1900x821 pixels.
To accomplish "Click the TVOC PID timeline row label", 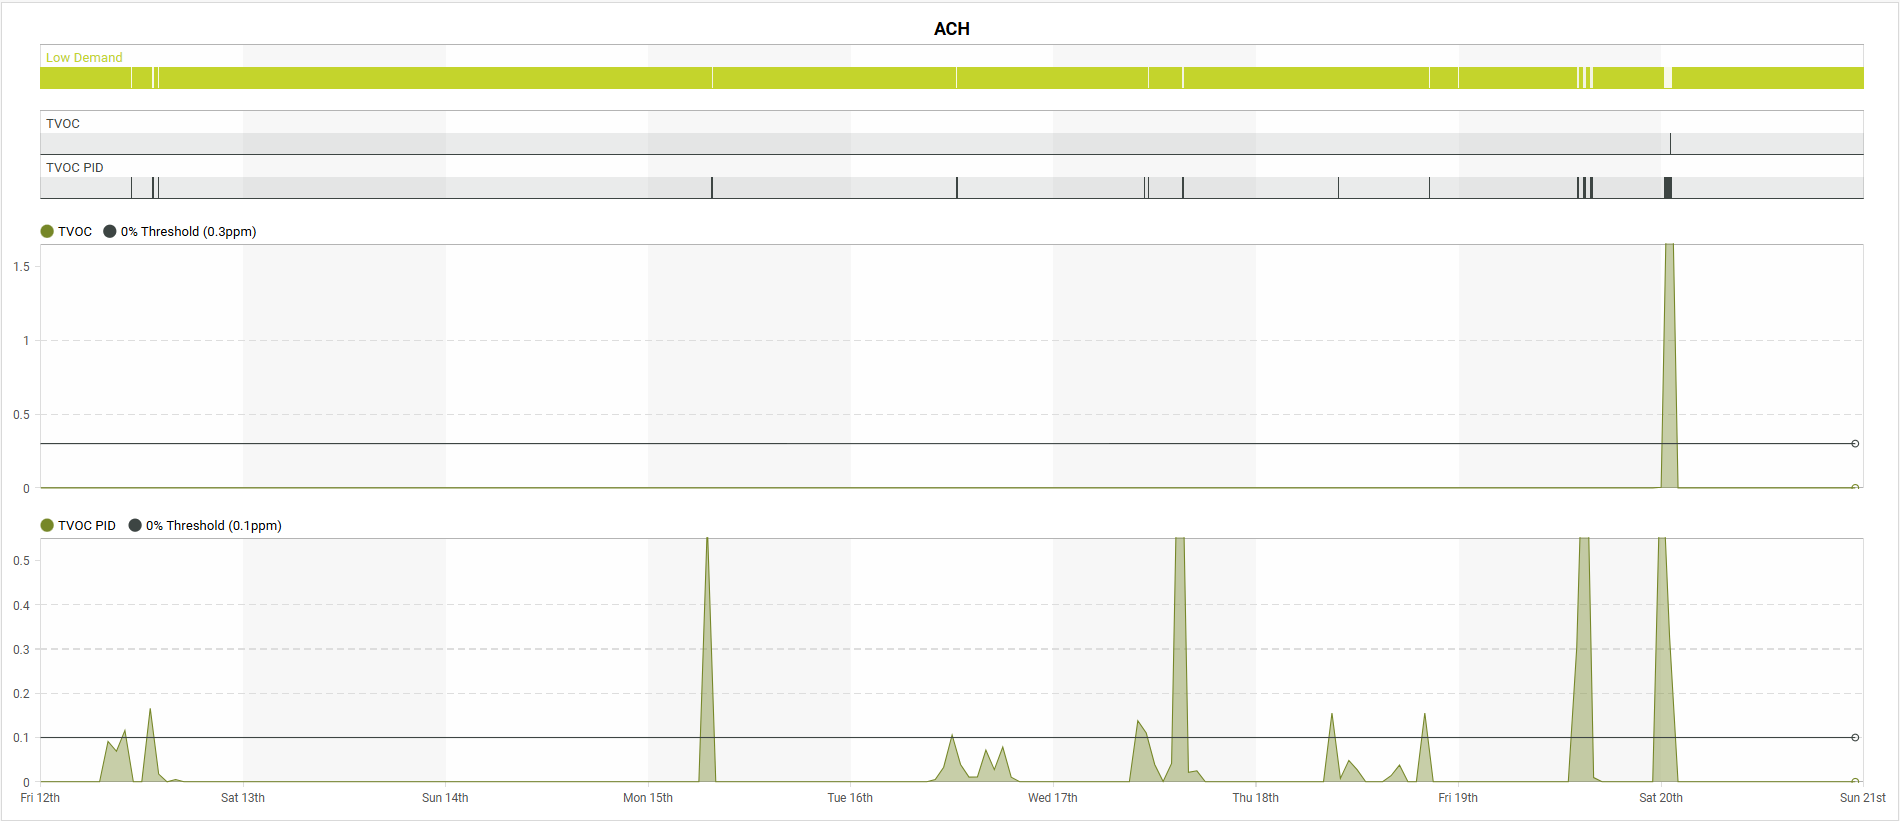I will 75,168.
